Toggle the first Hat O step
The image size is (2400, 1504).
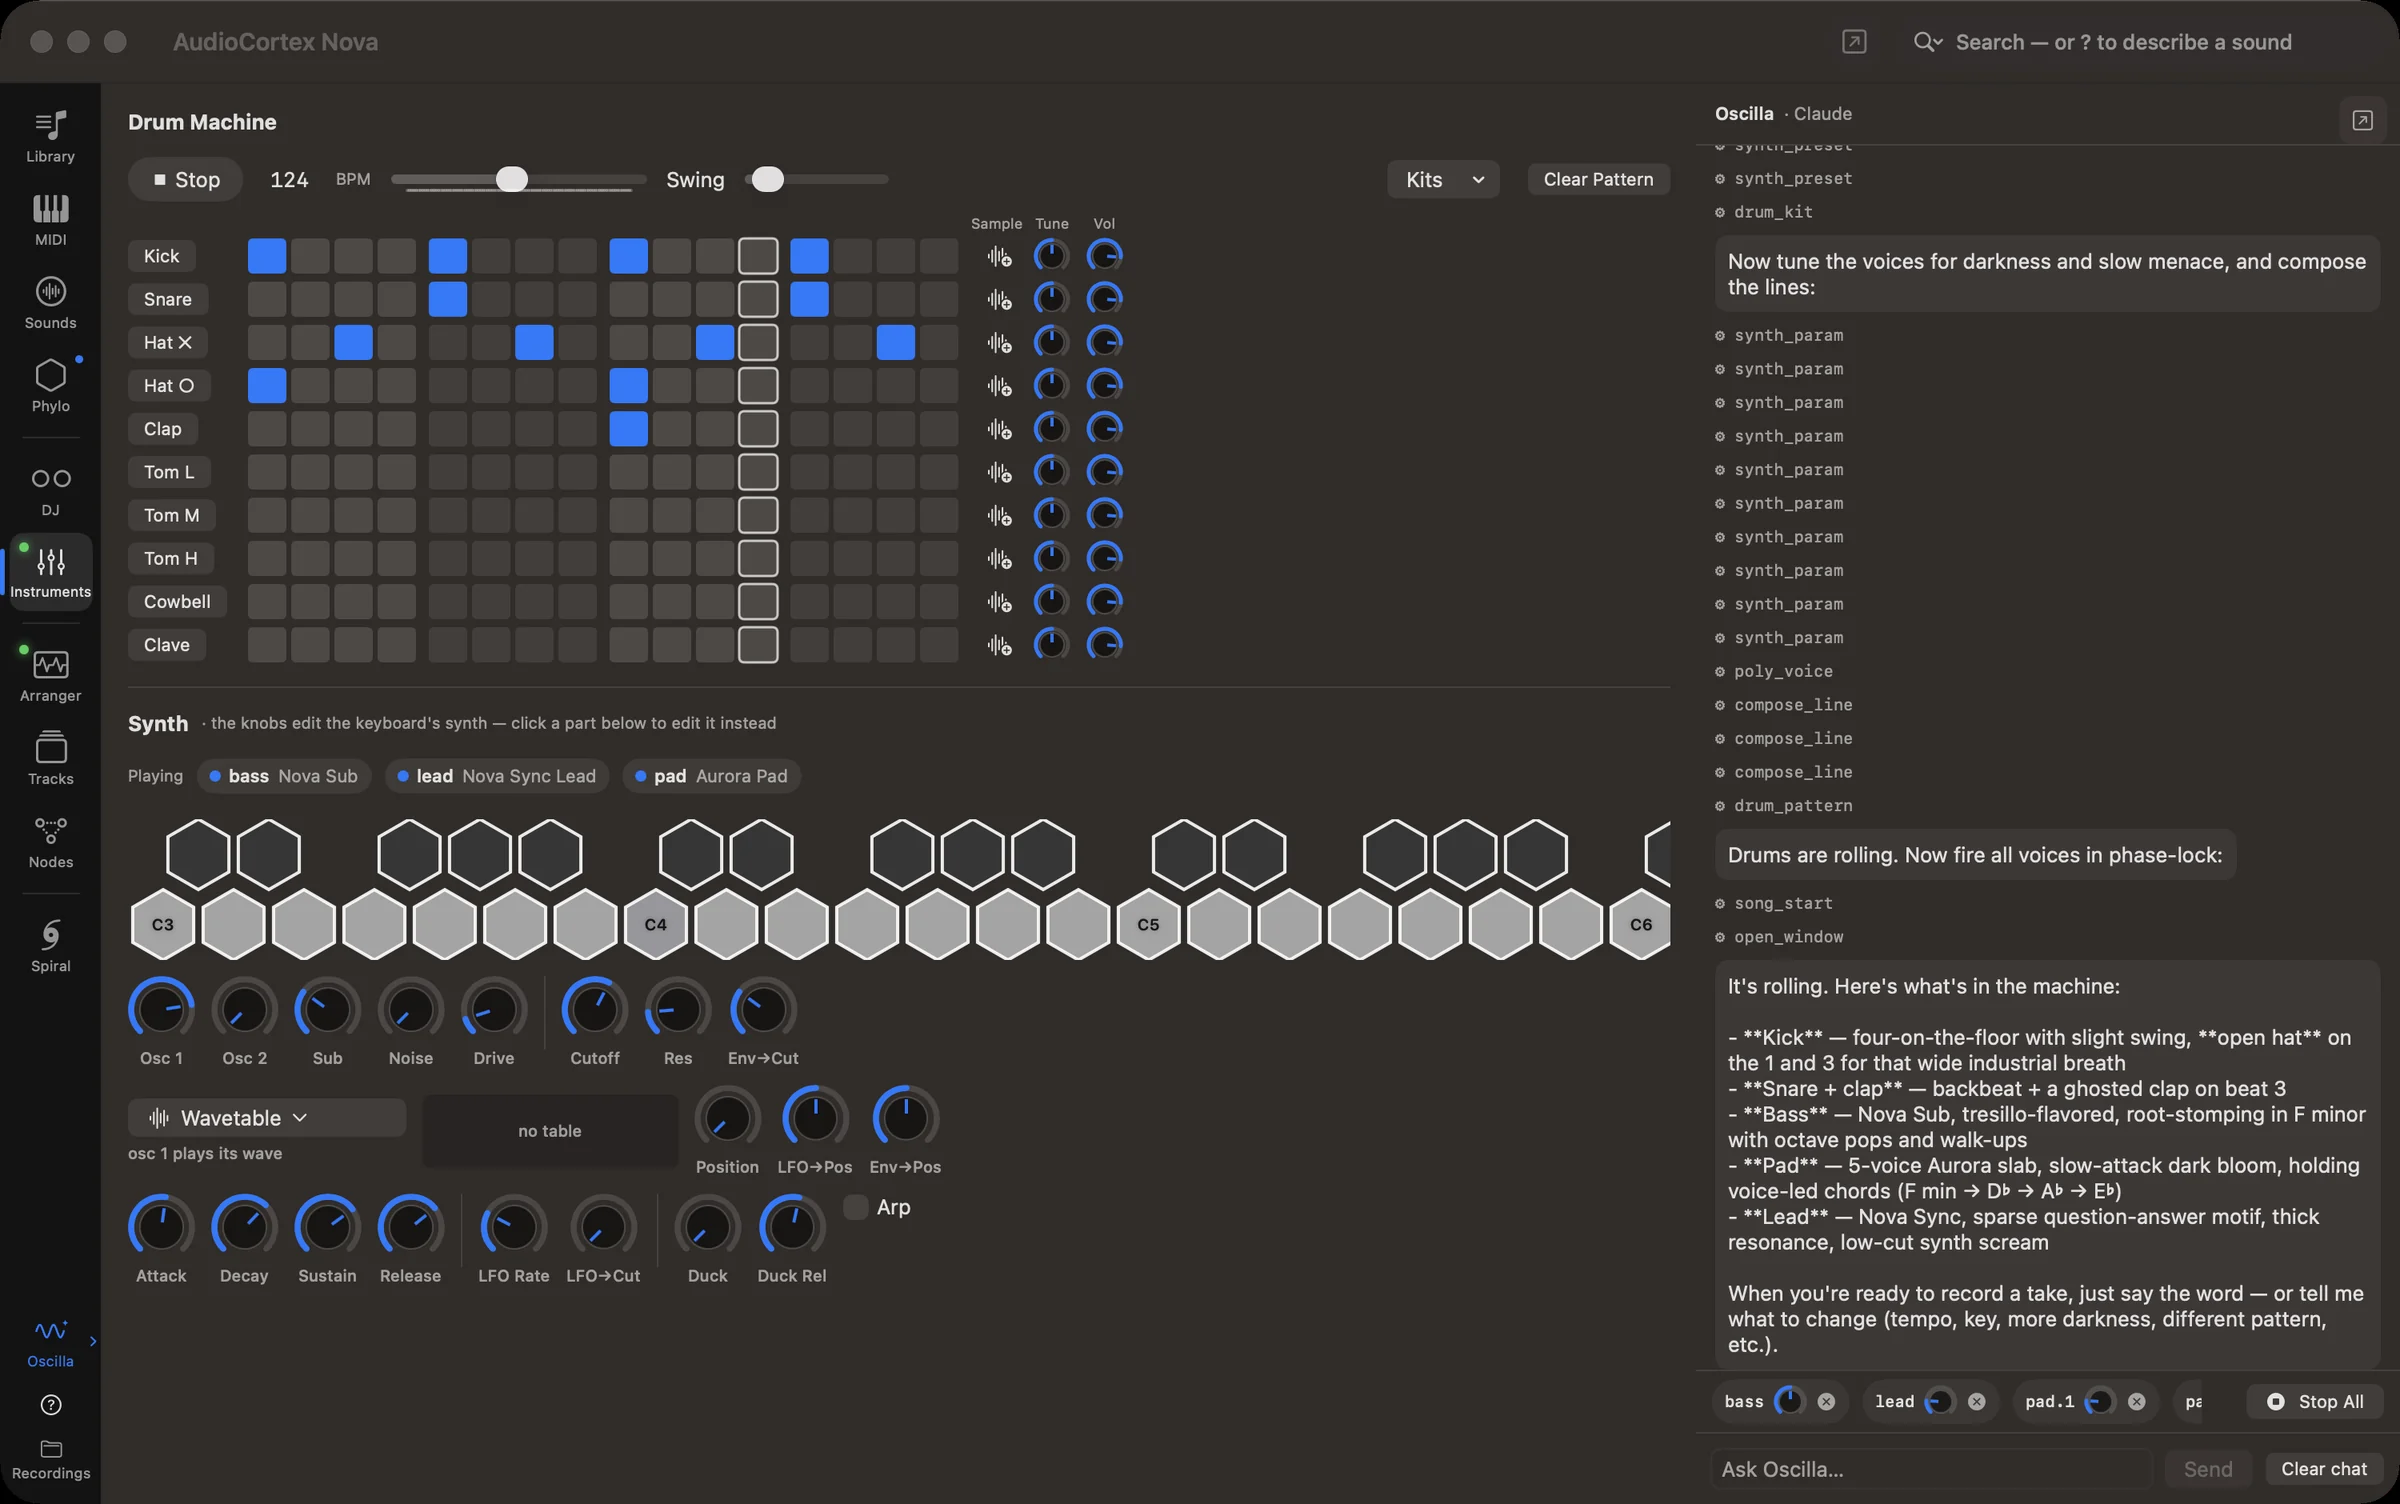pos(267,385)
